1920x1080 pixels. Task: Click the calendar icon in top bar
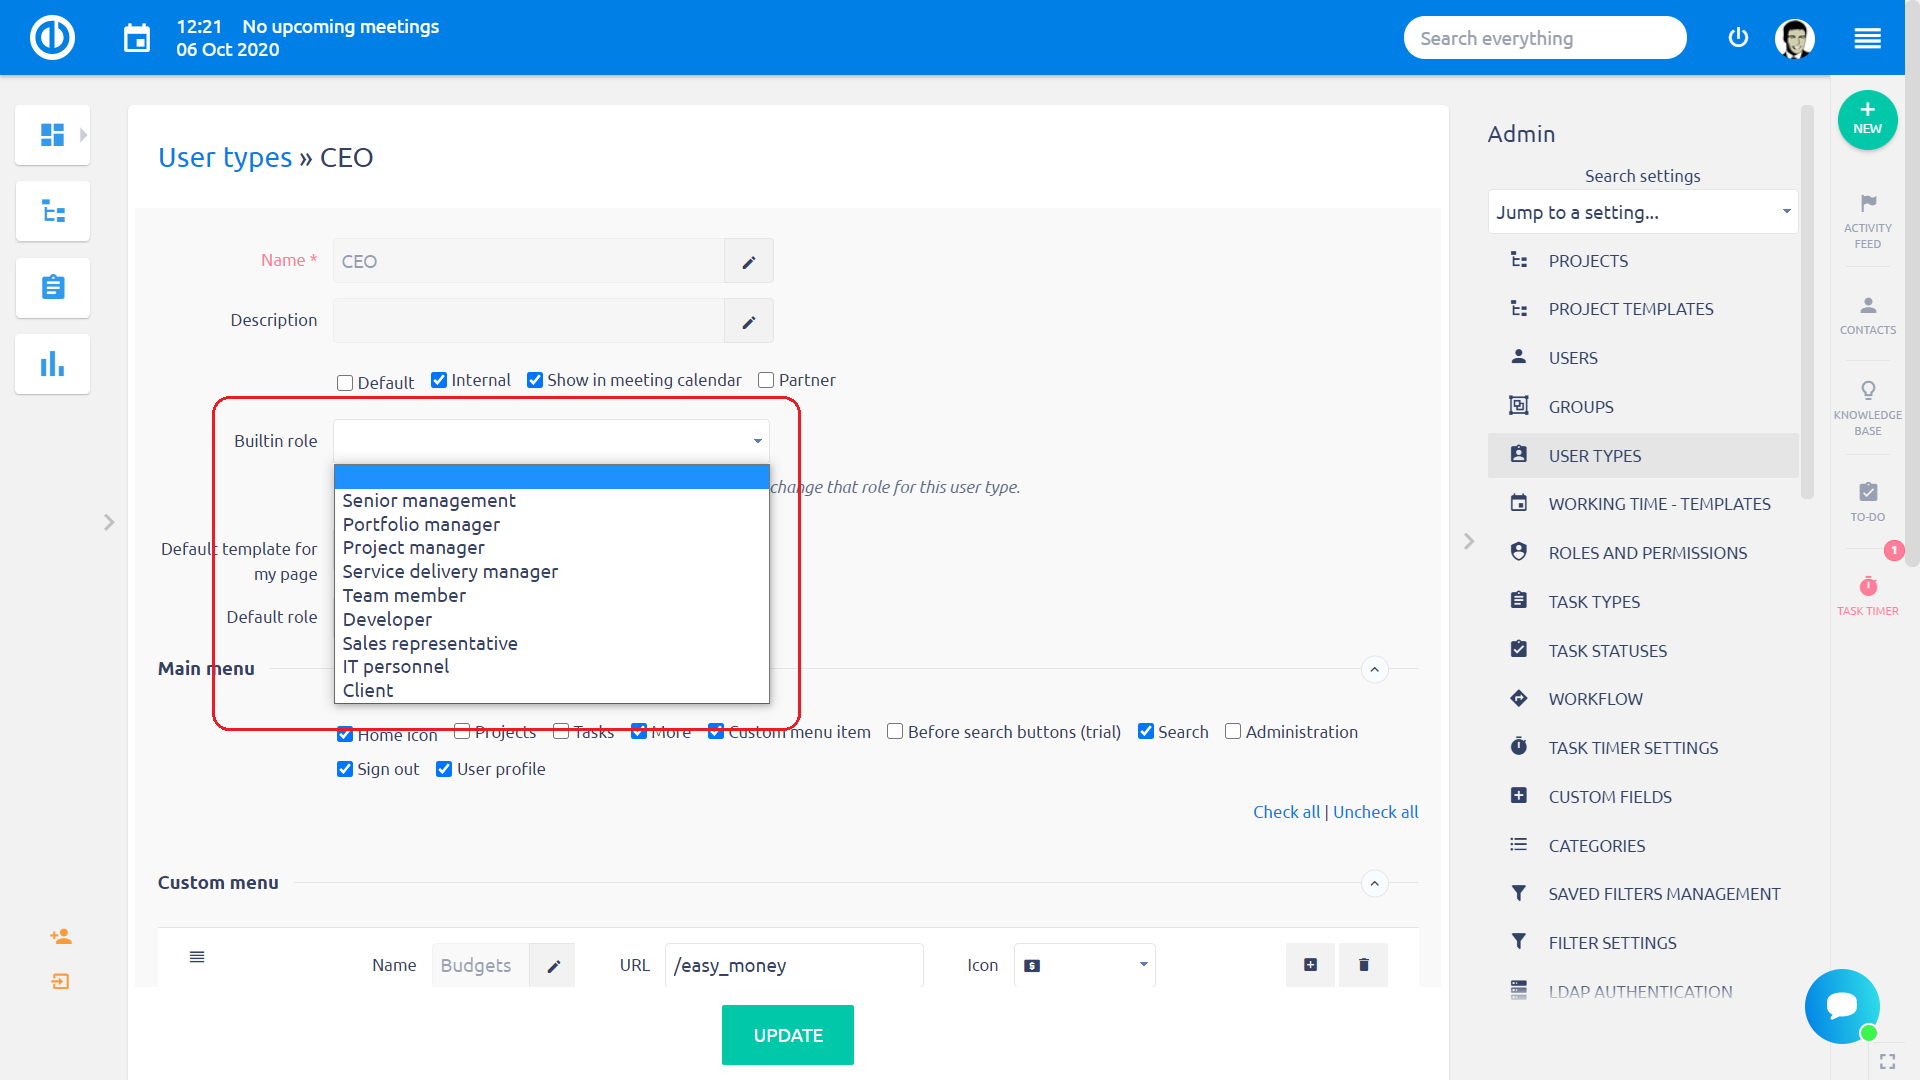tap(137, 39)
